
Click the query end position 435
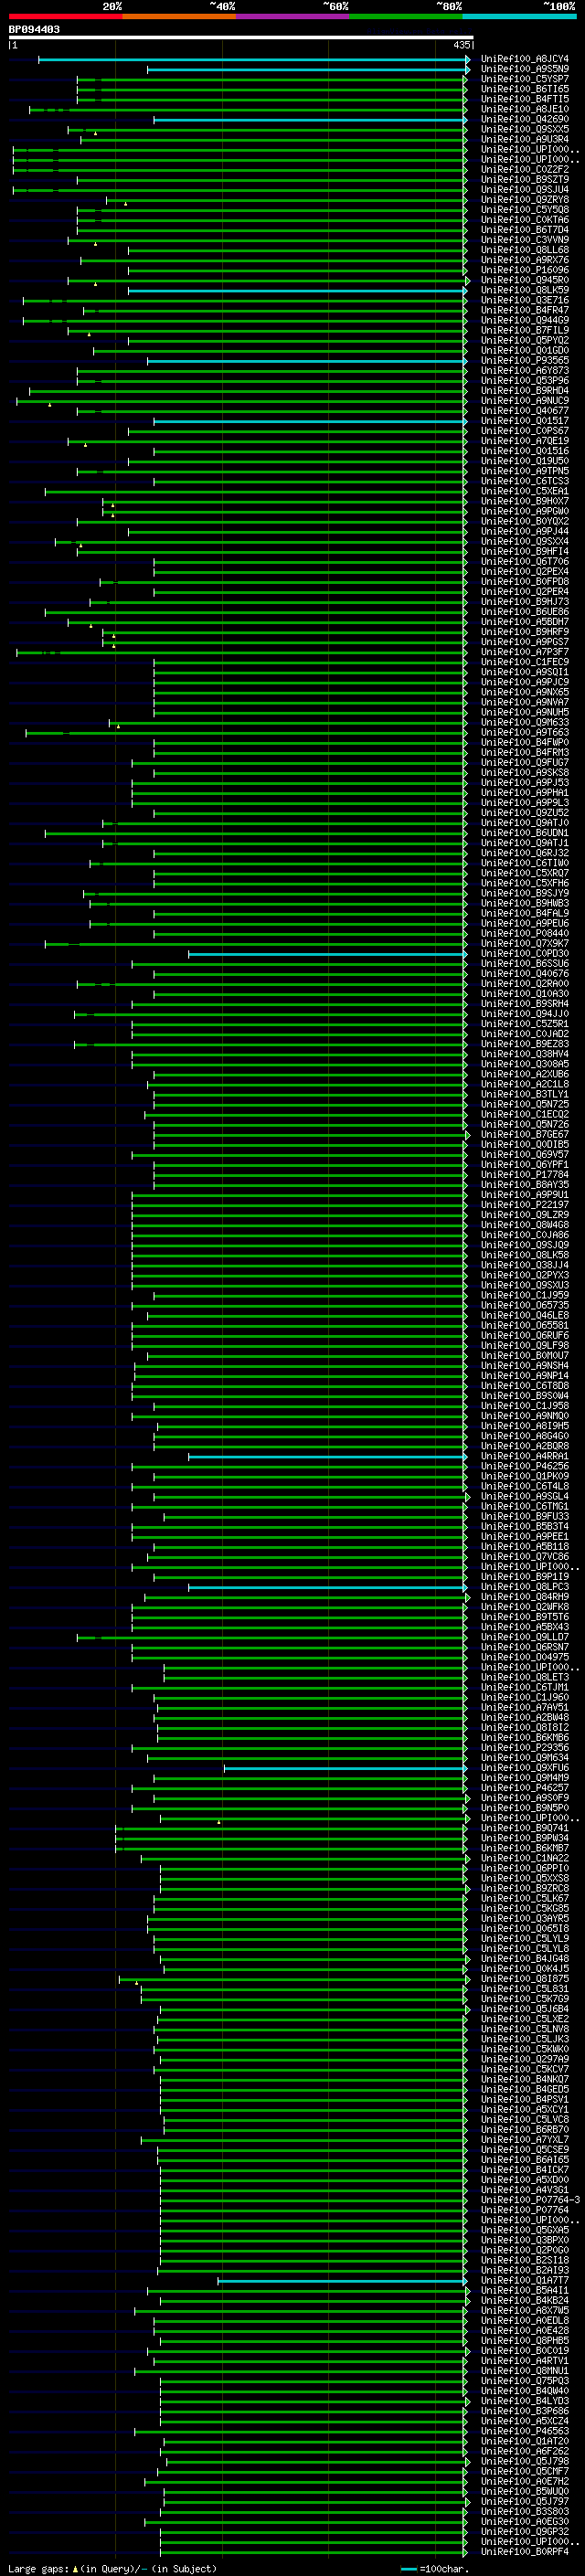pyautogui.click(x=461, y=45)
